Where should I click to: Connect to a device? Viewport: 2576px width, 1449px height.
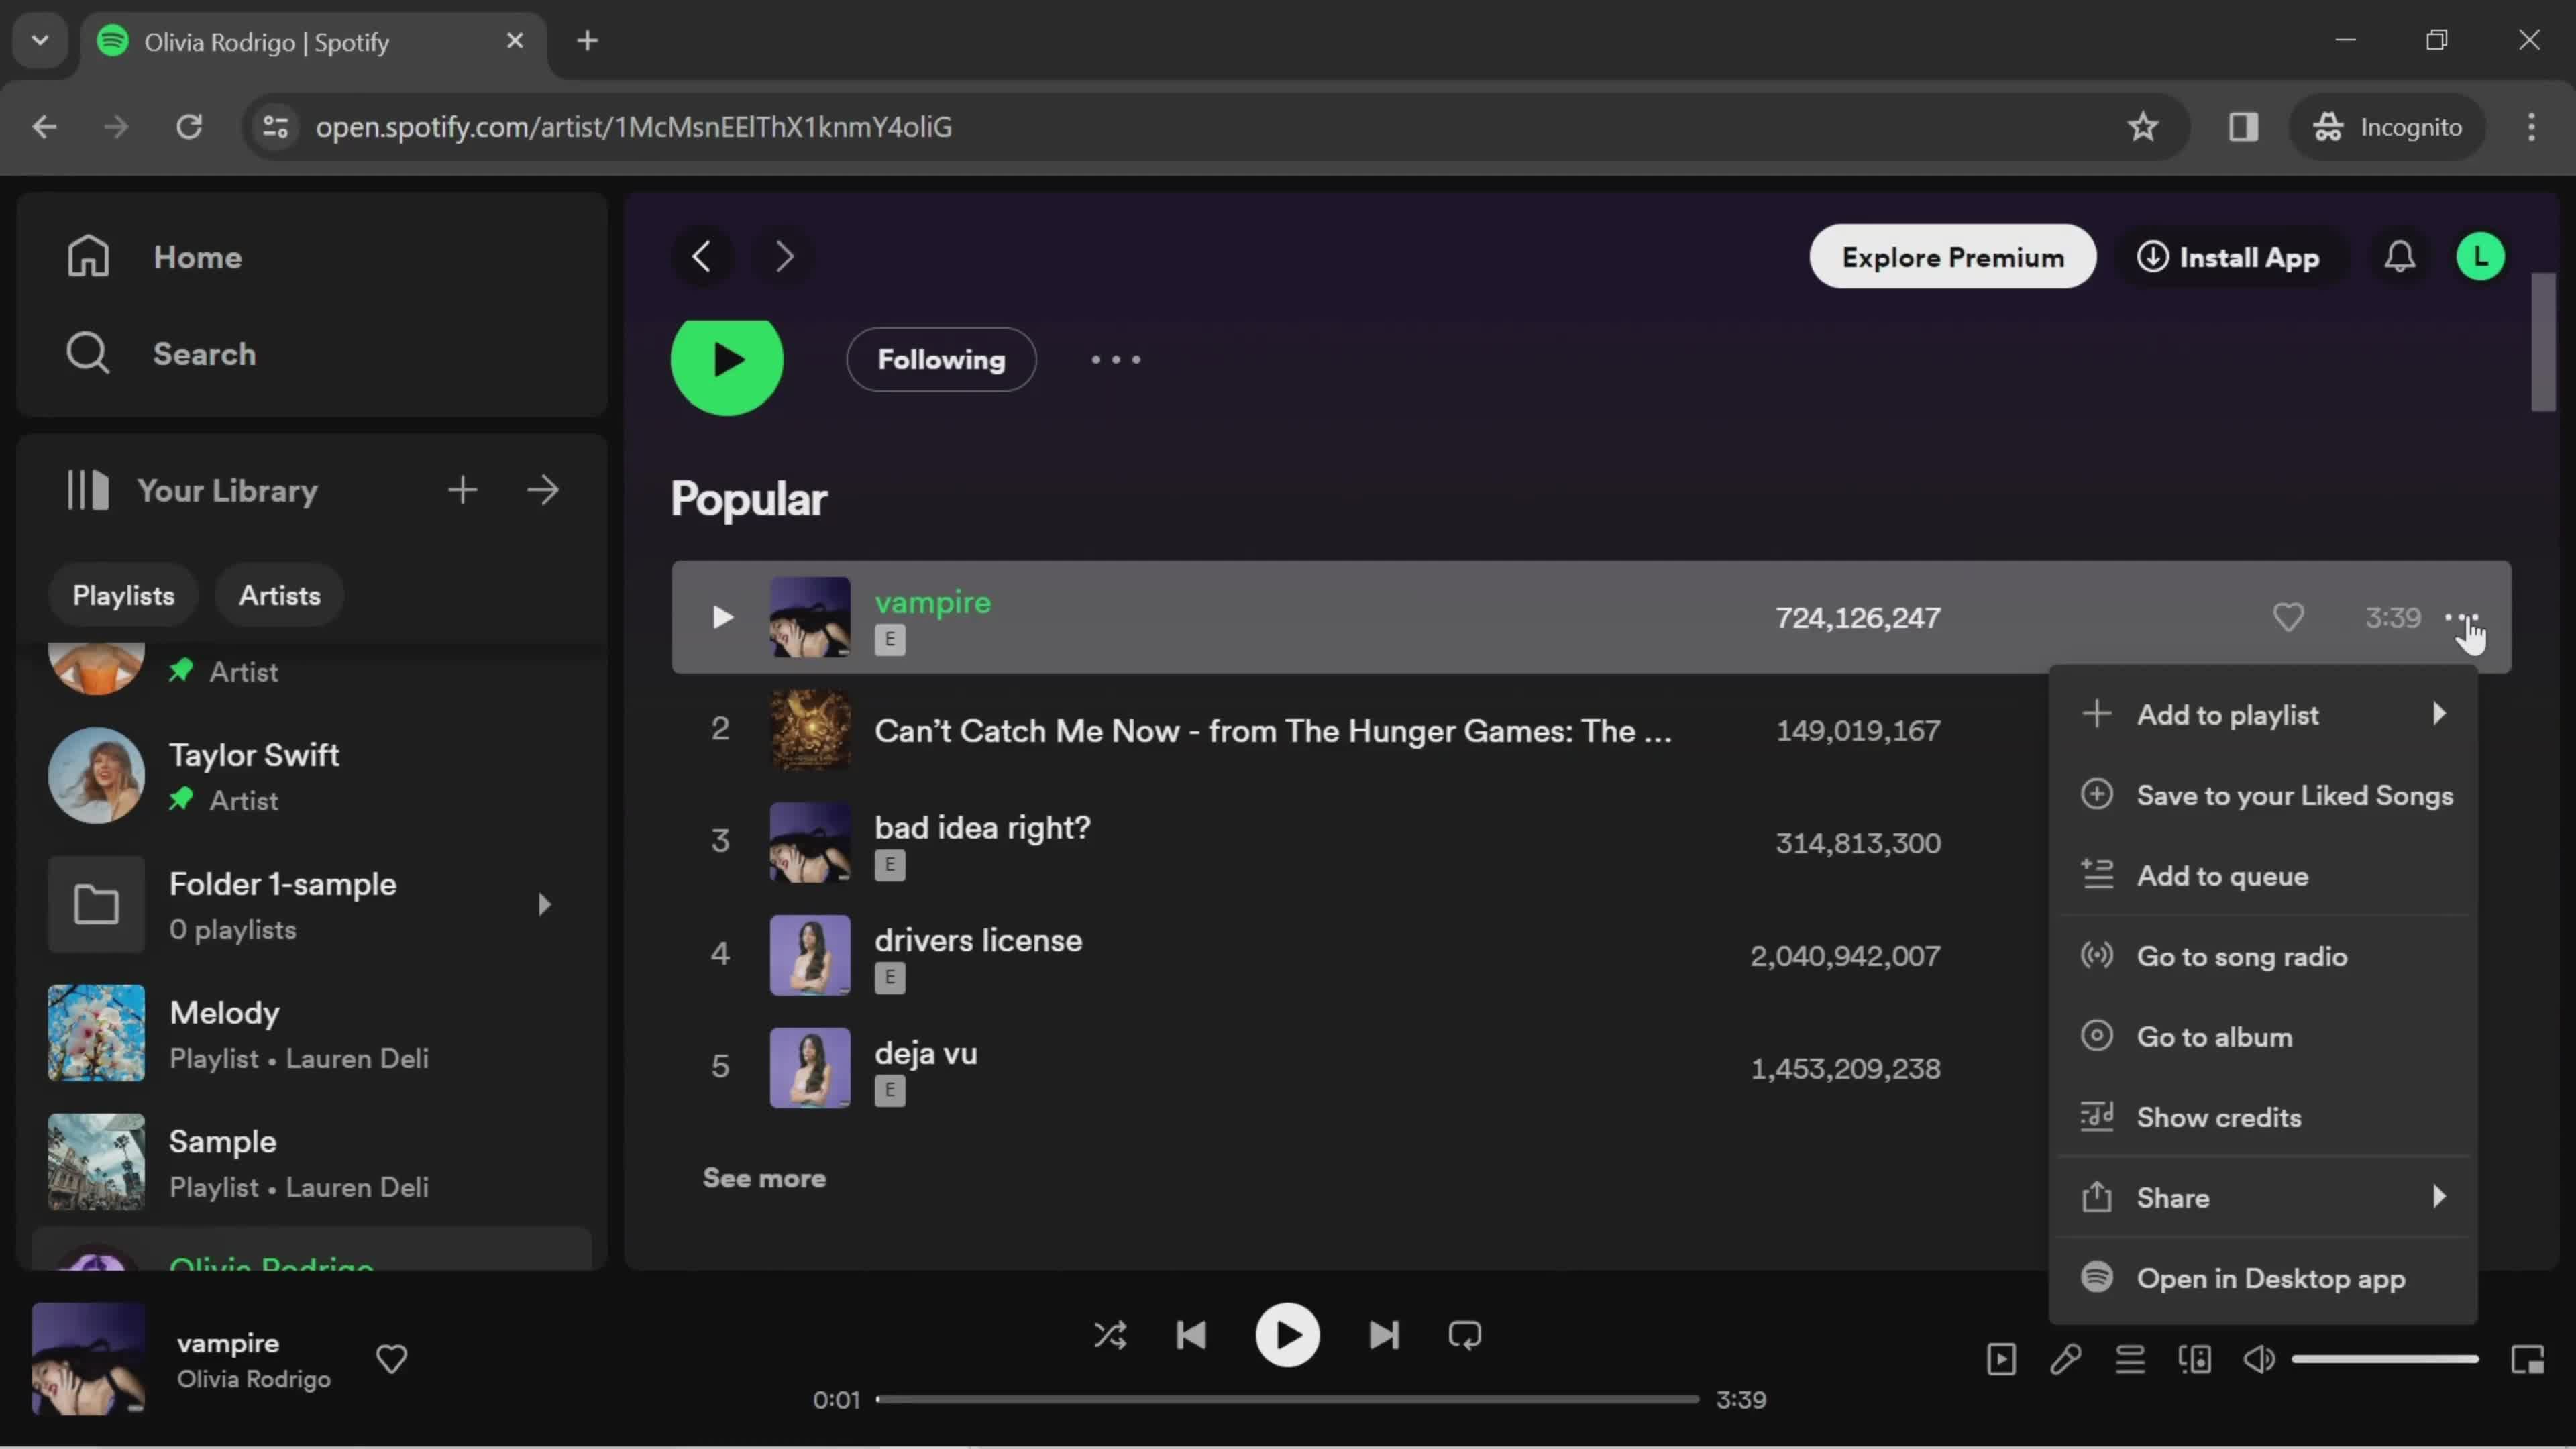(x=2195, y=1359)
